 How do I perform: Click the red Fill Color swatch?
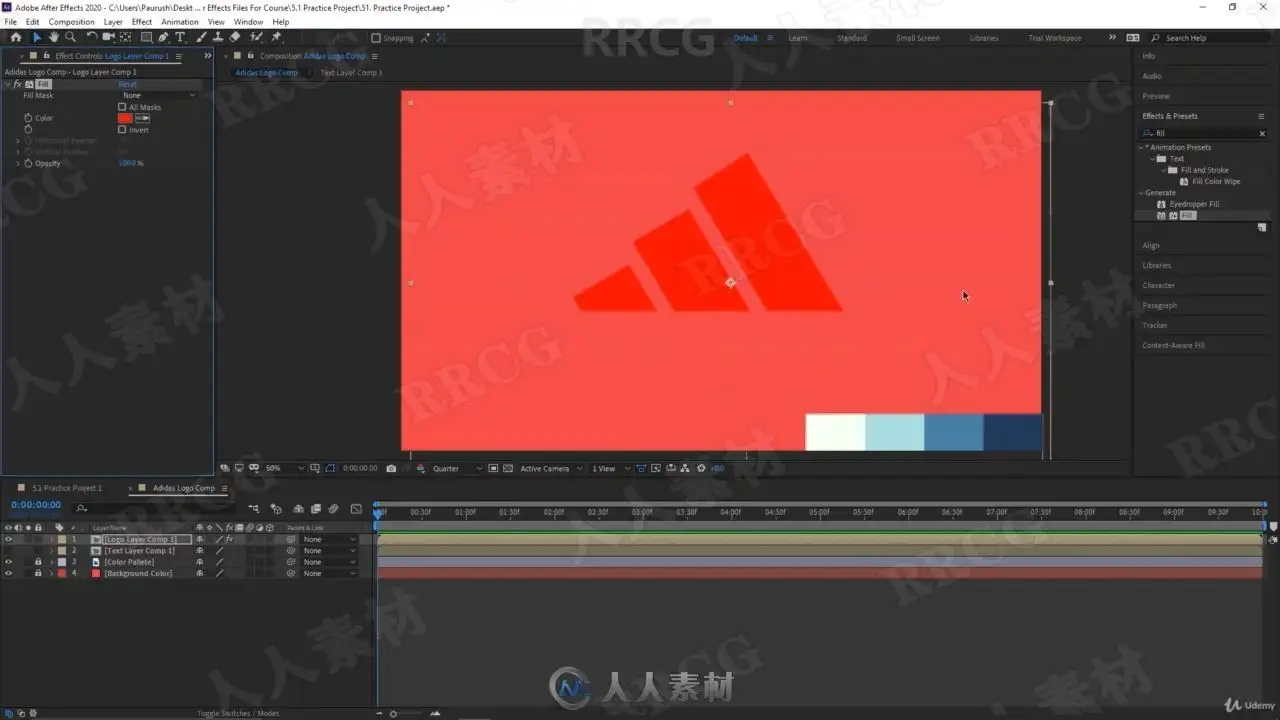(125, 118)
